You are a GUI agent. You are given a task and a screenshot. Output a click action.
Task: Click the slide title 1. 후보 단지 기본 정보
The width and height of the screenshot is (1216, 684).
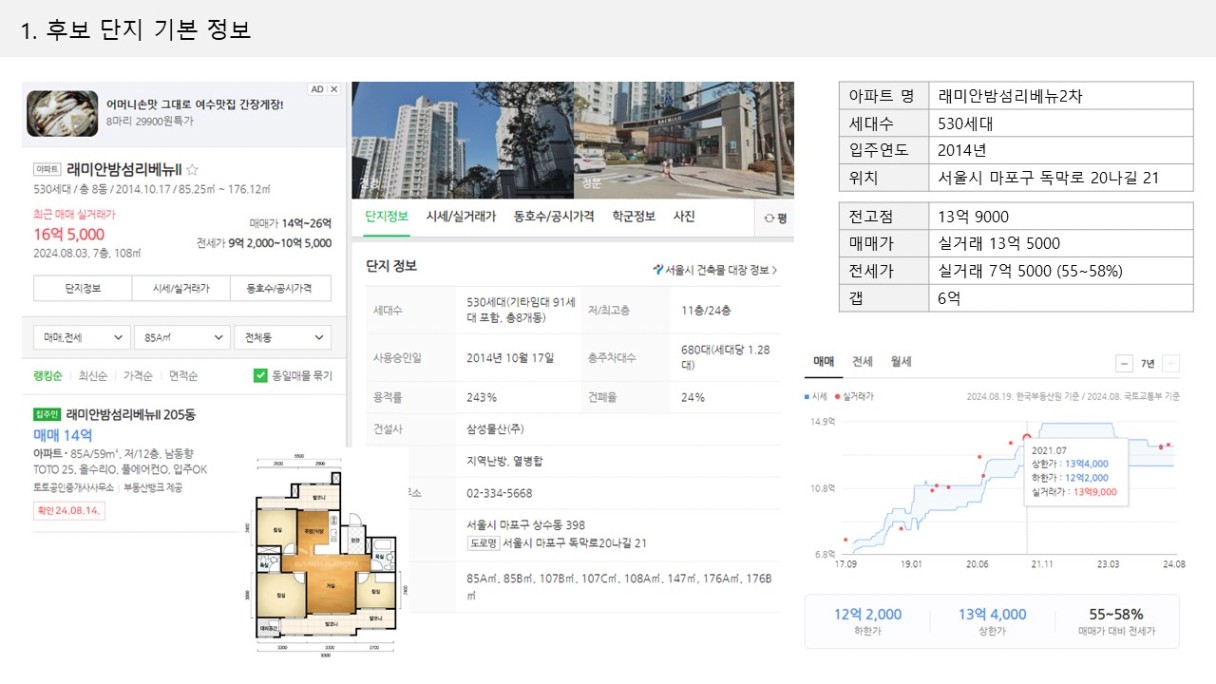tap(136, 29)
